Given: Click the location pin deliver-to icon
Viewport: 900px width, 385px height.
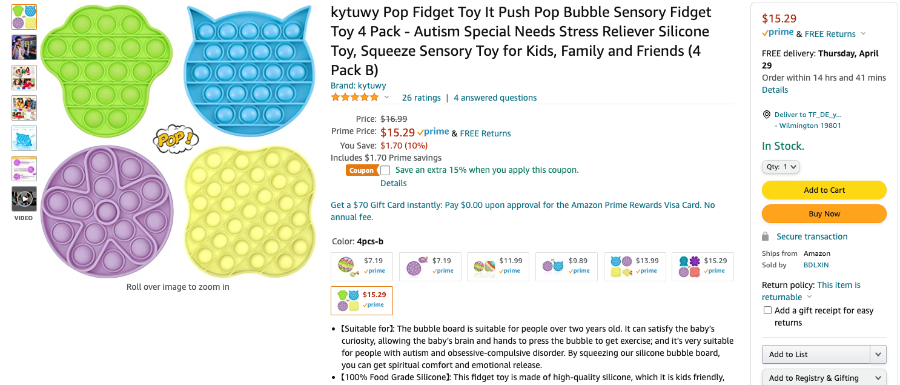Looking at the screenshot, I should 766,114.
